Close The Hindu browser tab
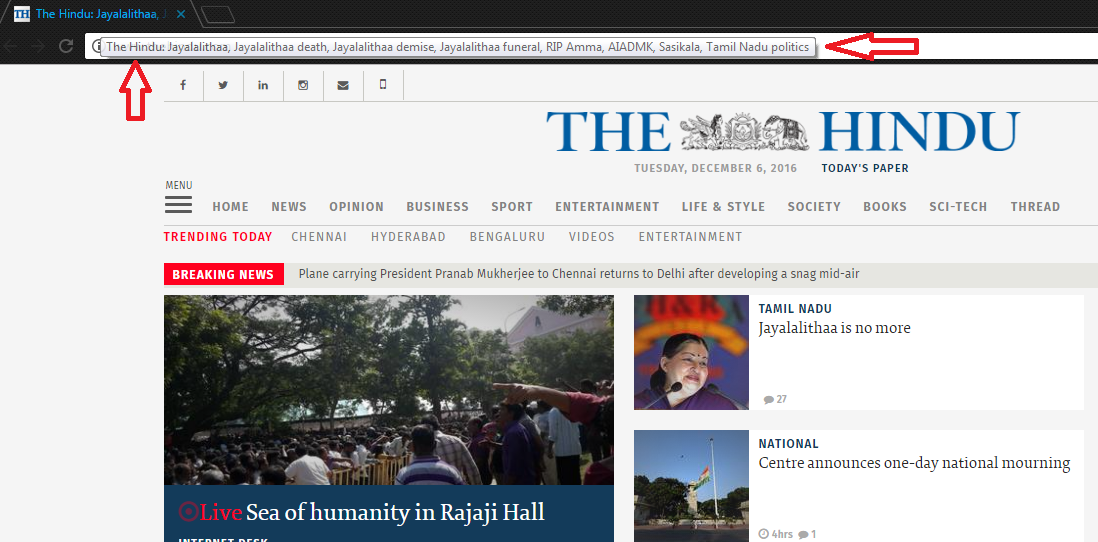This screenshot has height=542, width=1098. tap(181, 13)
